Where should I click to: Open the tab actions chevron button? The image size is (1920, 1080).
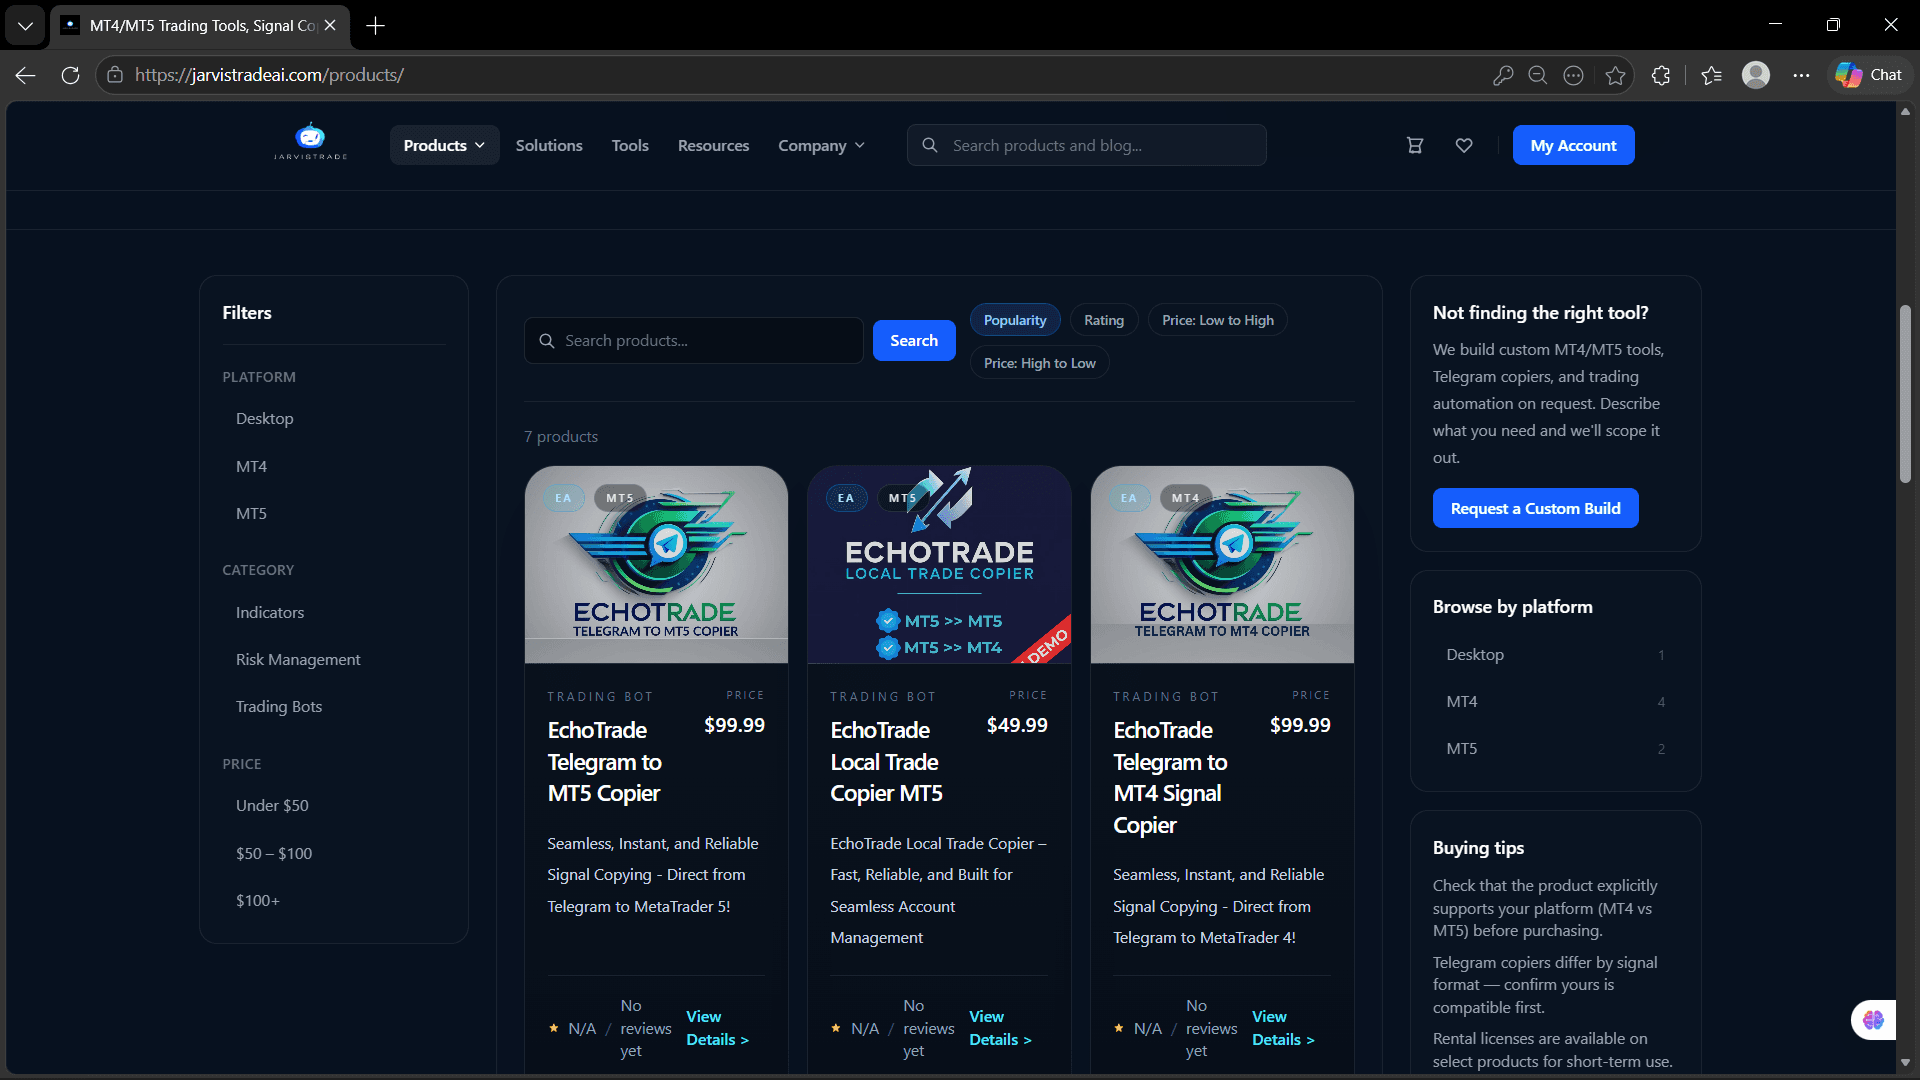(x=25, y=25)
